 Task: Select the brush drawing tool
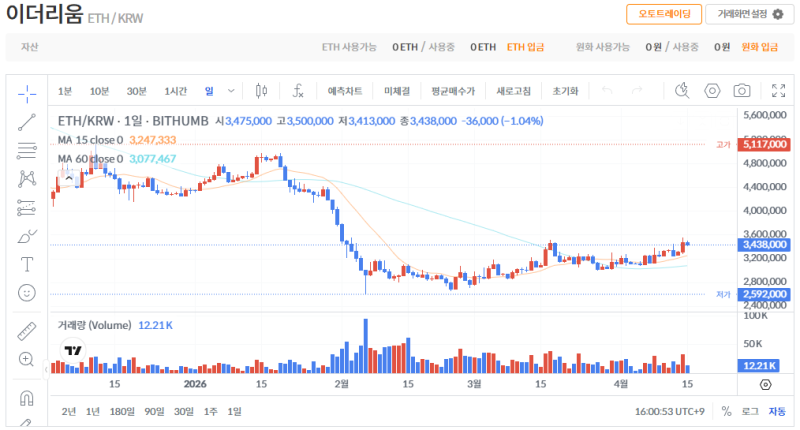click(x=27, y=236)
